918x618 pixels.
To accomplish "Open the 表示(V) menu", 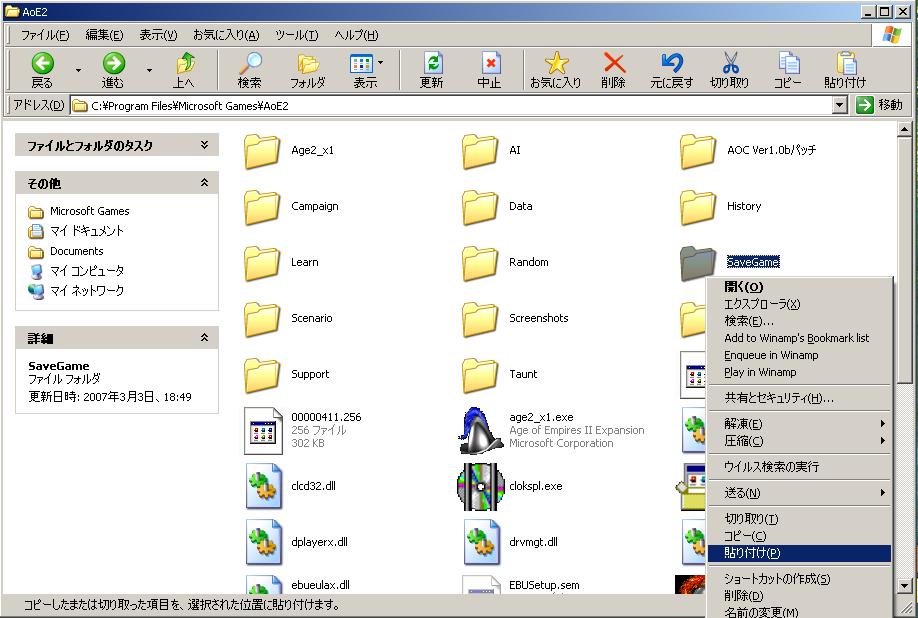I will point(158,35).
